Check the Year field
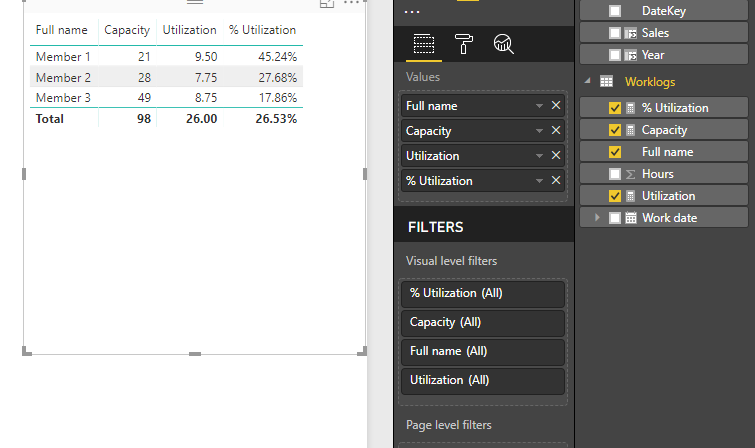Image resolution: width=755 pixels, height=448 pixels. click(x=615, y=55)
